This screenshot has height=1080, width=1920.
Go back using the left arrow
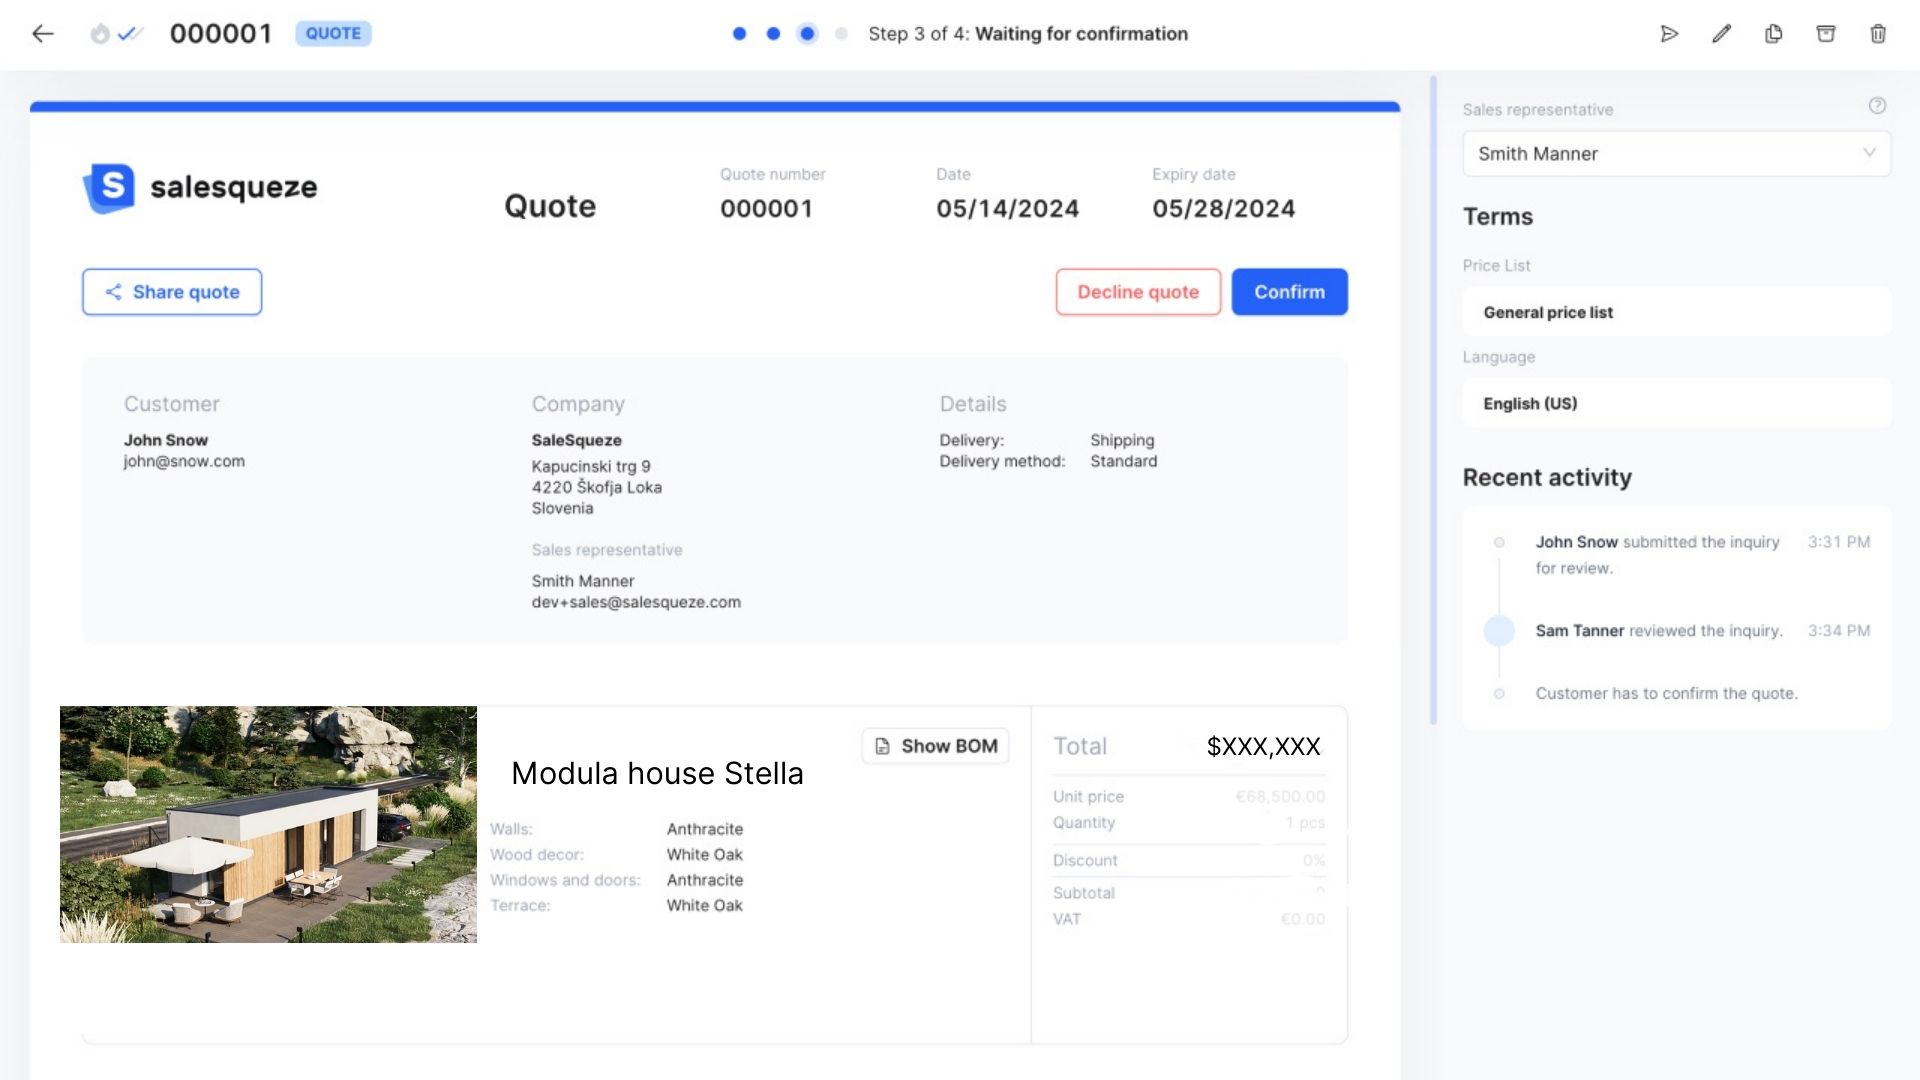[x=42, y=34]
